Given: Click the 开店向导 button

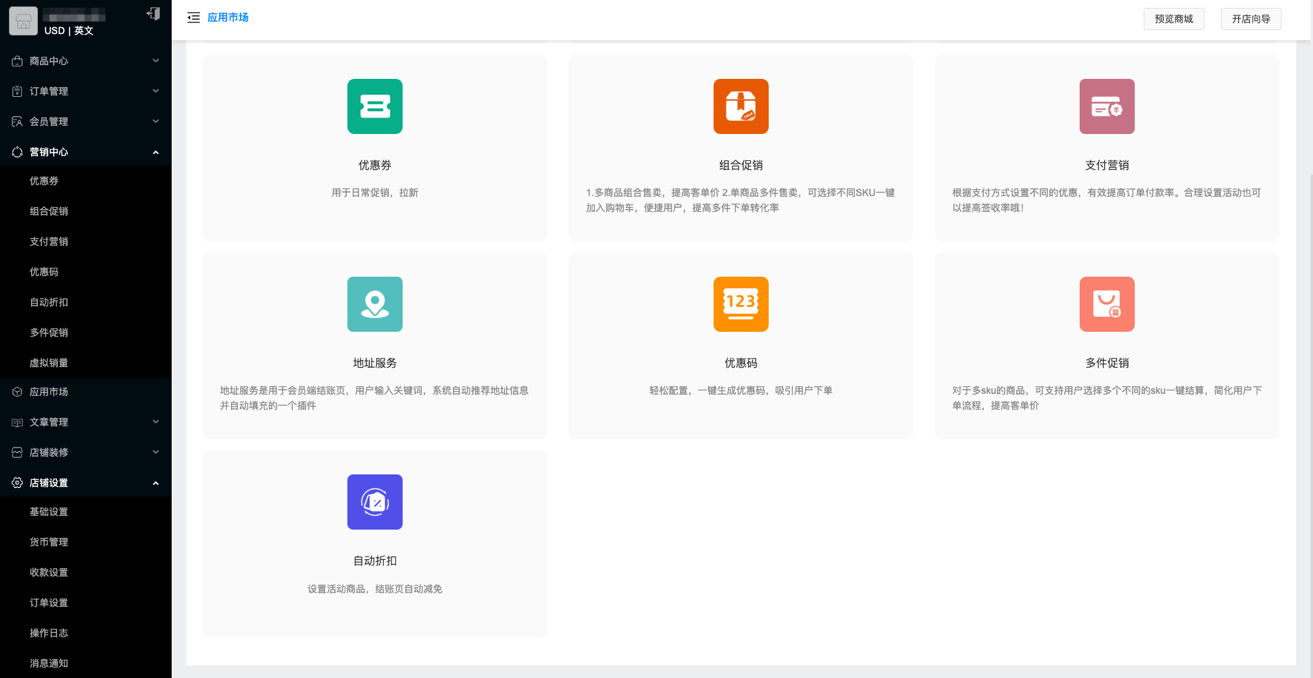Looking at the screenshot, I should coord(1250,19).
